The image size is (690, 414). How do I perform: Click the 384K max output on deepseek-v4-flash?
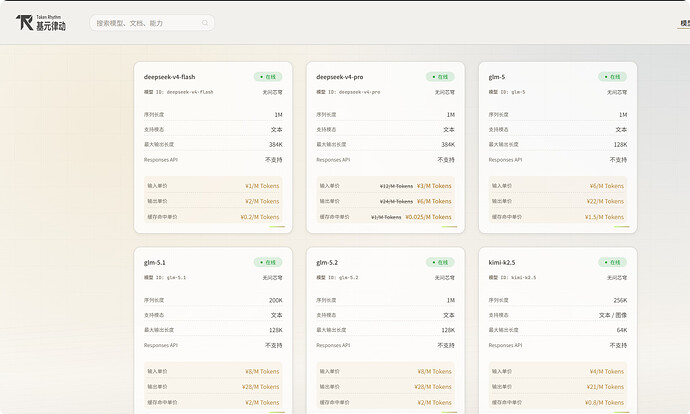tap(275, 144)
